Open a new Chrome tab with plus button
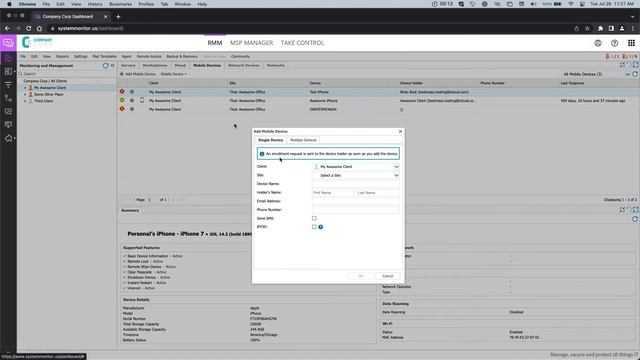Image resolution: width=640 pixels, height=360 pixels. 118,17
